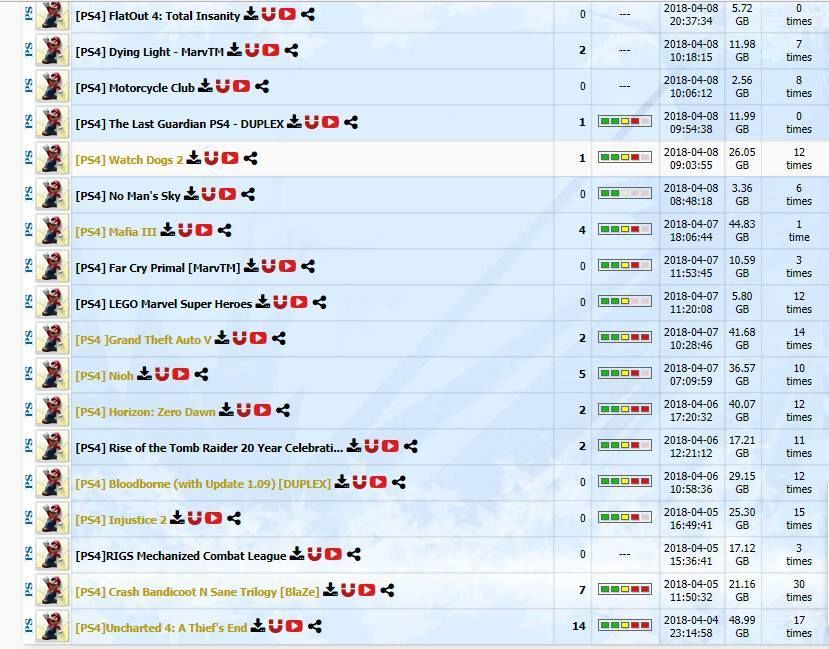Click date 2018-04-08 20:37:34

click(x=691, y=15)
